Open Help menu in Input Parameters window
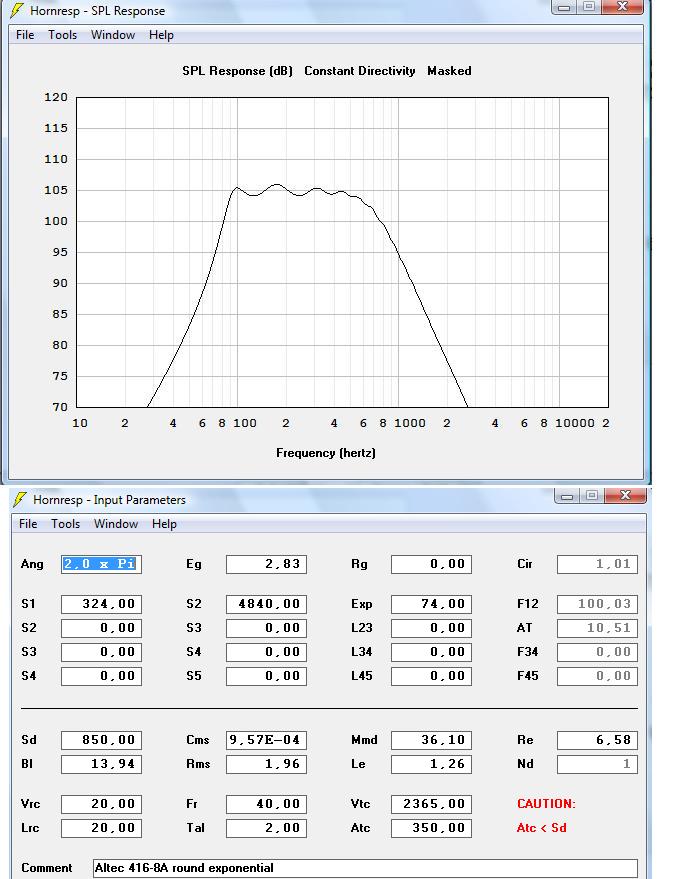Screen dimensions: 684x879 click(x=164, y=524)
